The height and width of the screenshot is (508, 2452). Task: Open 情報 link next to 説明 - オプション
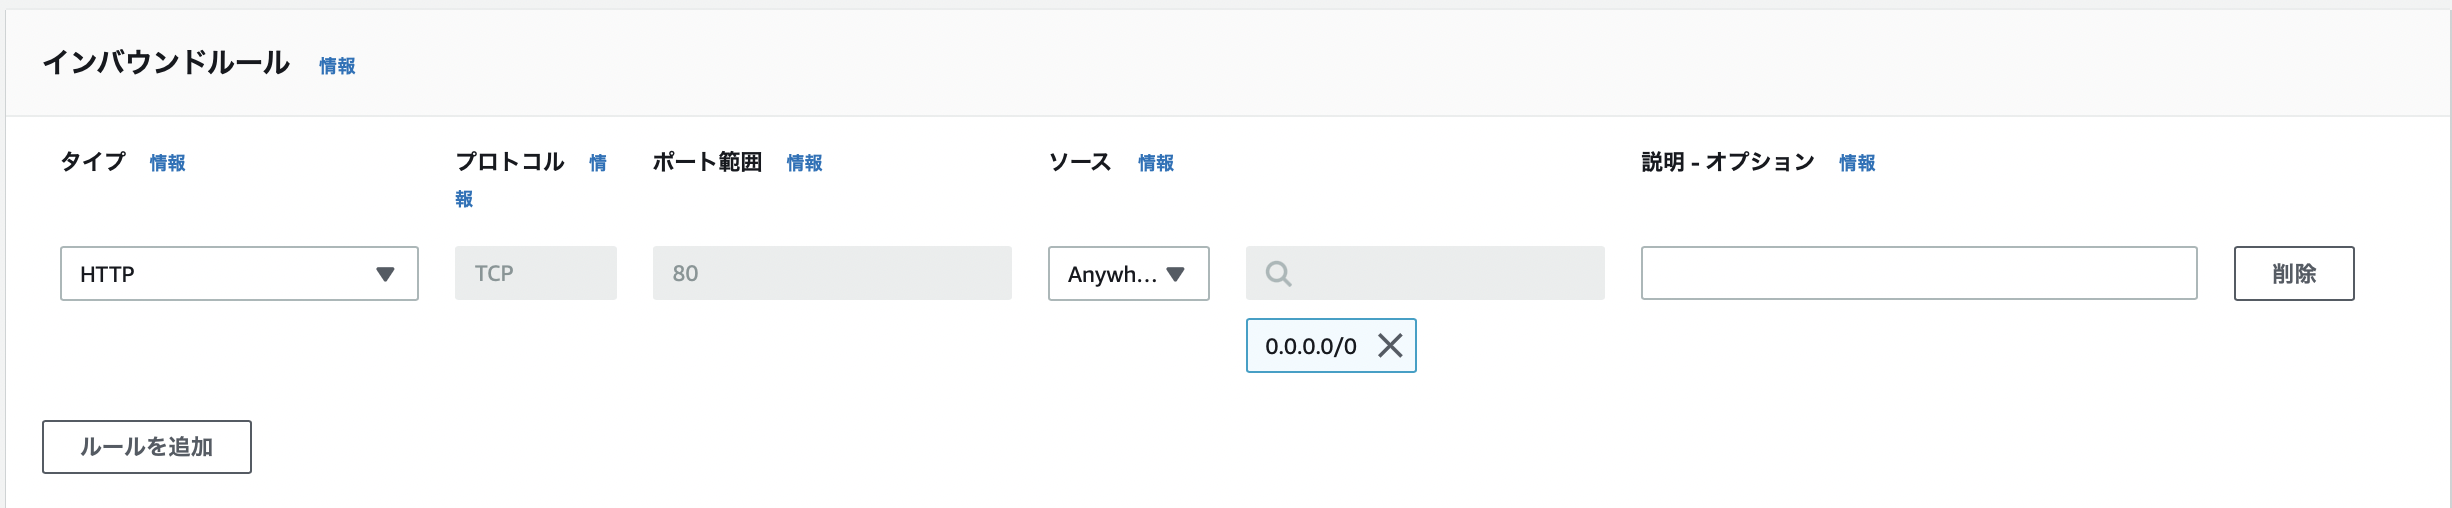(x=1857, y=163)
